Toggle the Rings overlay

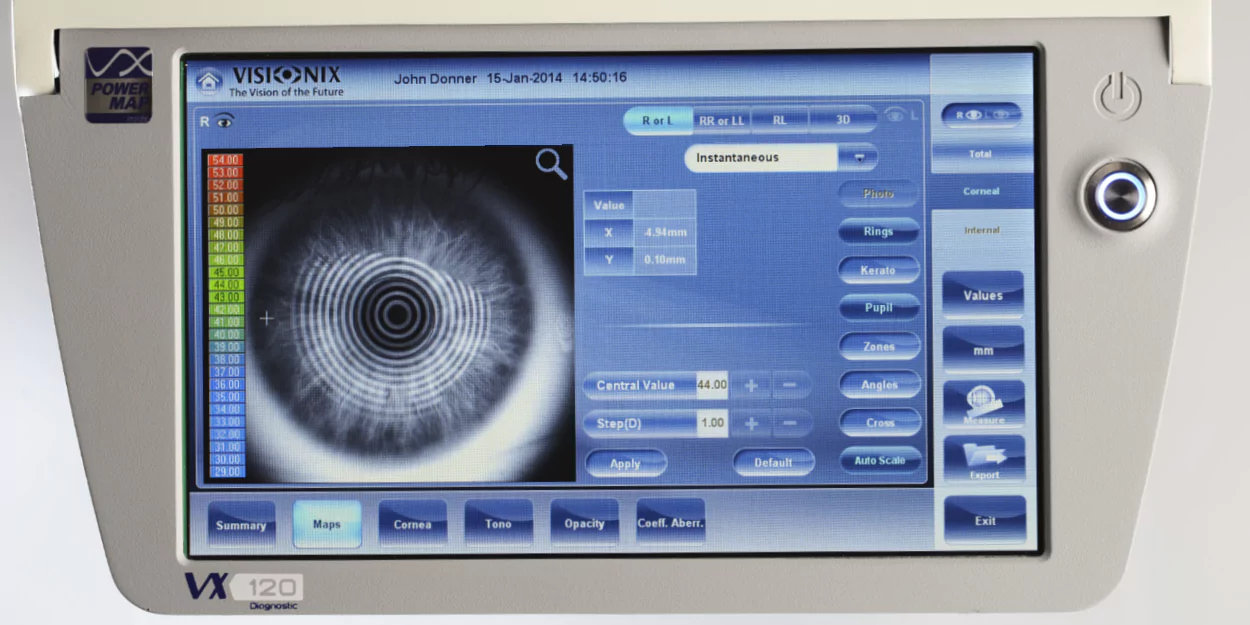pyautogui.click(x=878, y=232)
